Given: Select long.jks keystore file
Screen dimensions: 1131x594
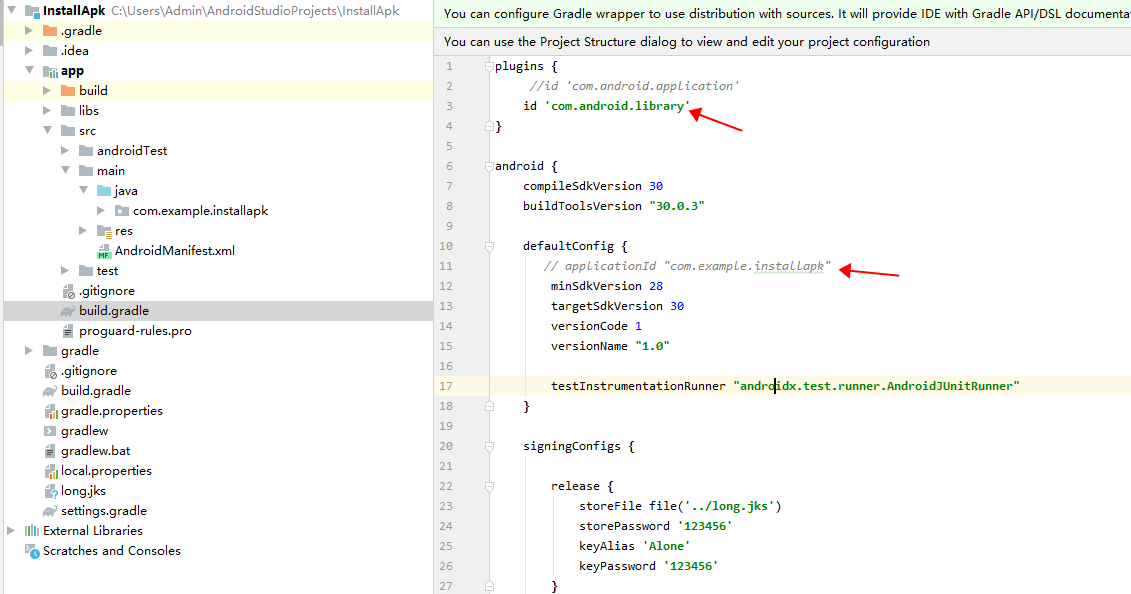Looking at the screenshot, I should click(83, 491).
